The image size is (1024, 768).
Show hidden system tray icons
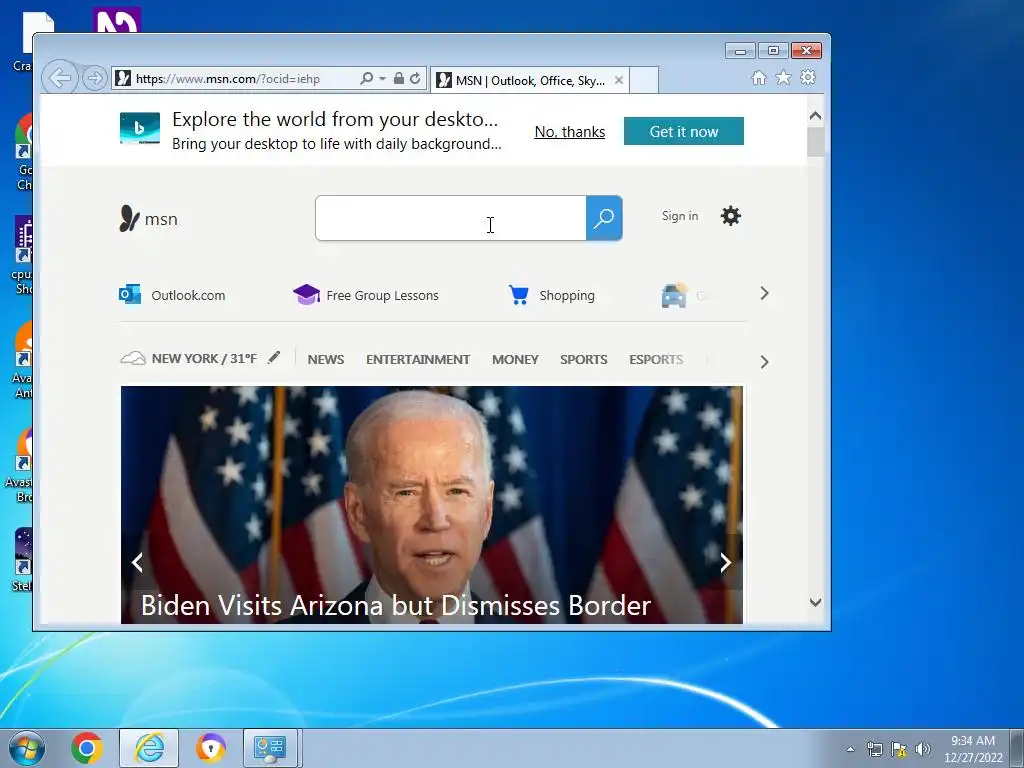(x=850, y=749)
